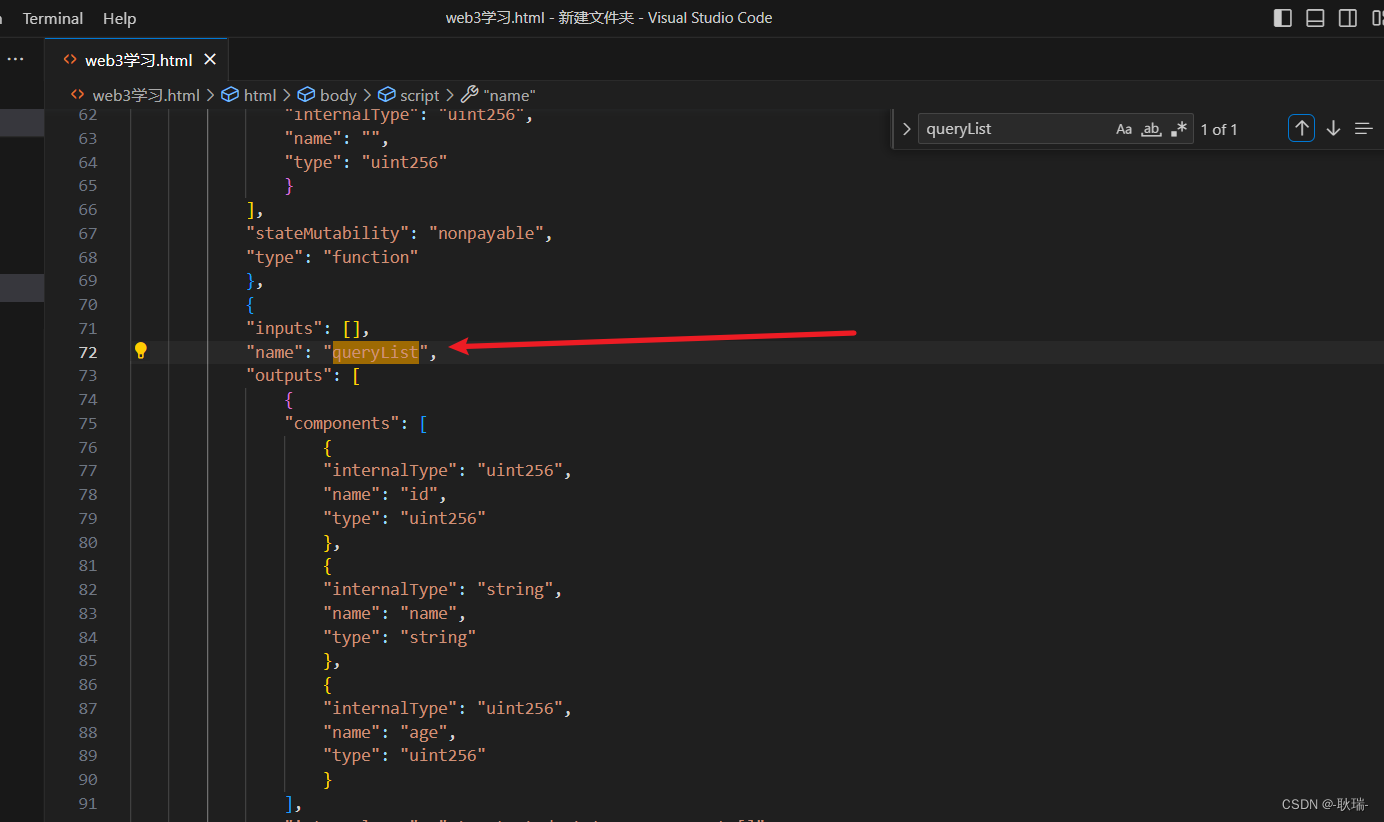Click the html file icon in the tab

click(x=70, y=60)
